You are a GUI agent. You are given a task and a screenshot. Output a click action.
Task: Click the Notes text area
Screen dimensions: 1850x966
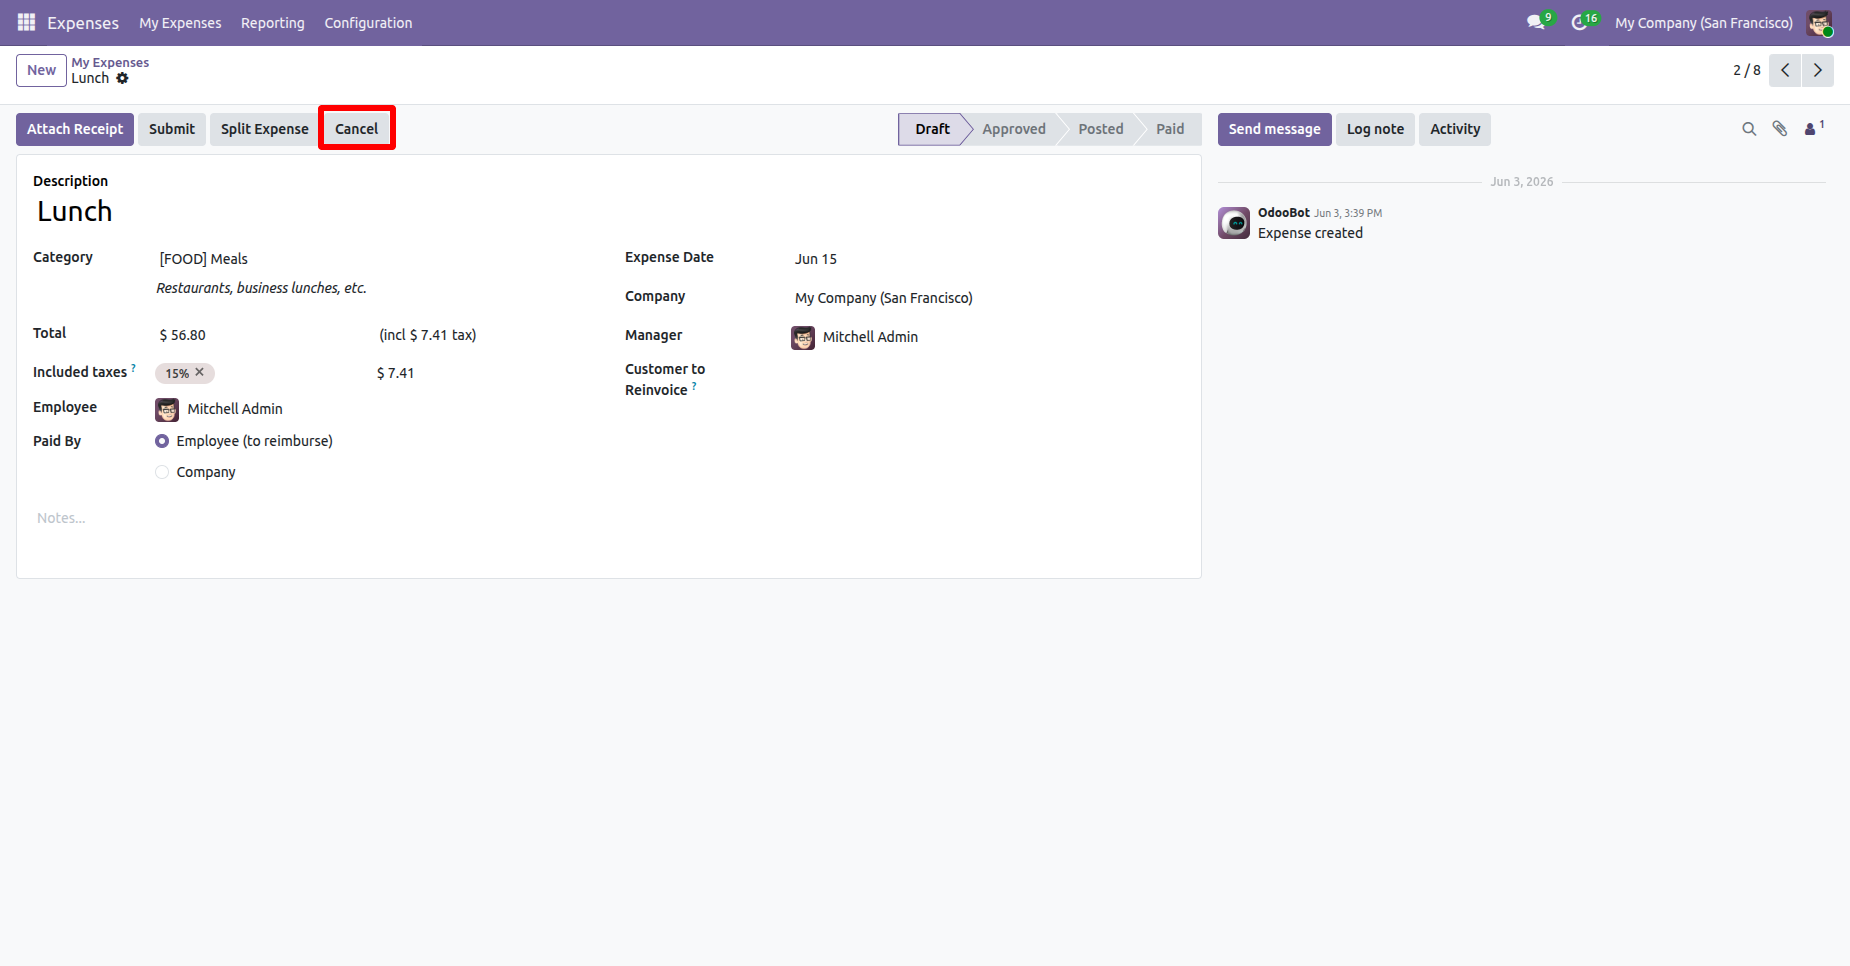(x=608, y=518)
